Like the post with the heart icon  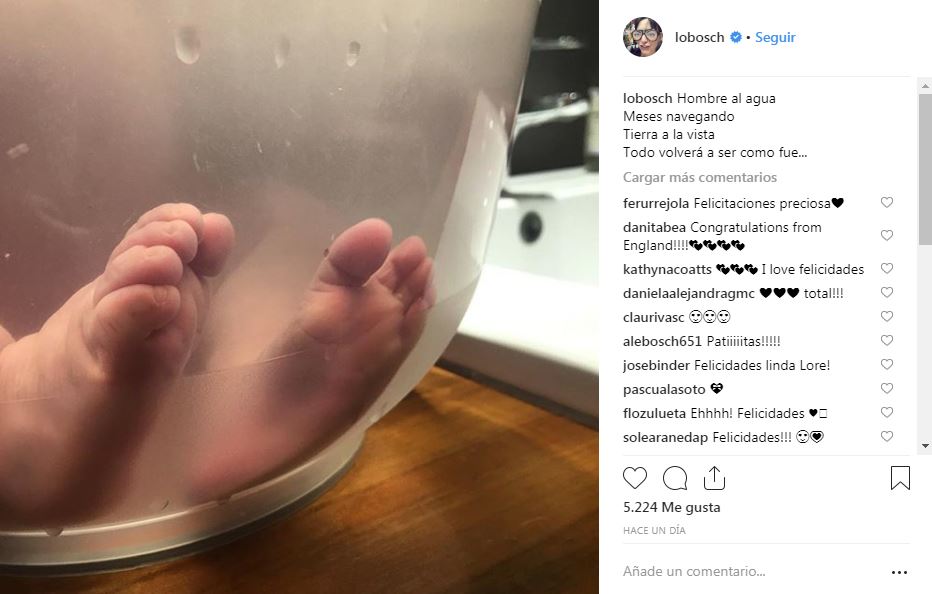[635, 478]
